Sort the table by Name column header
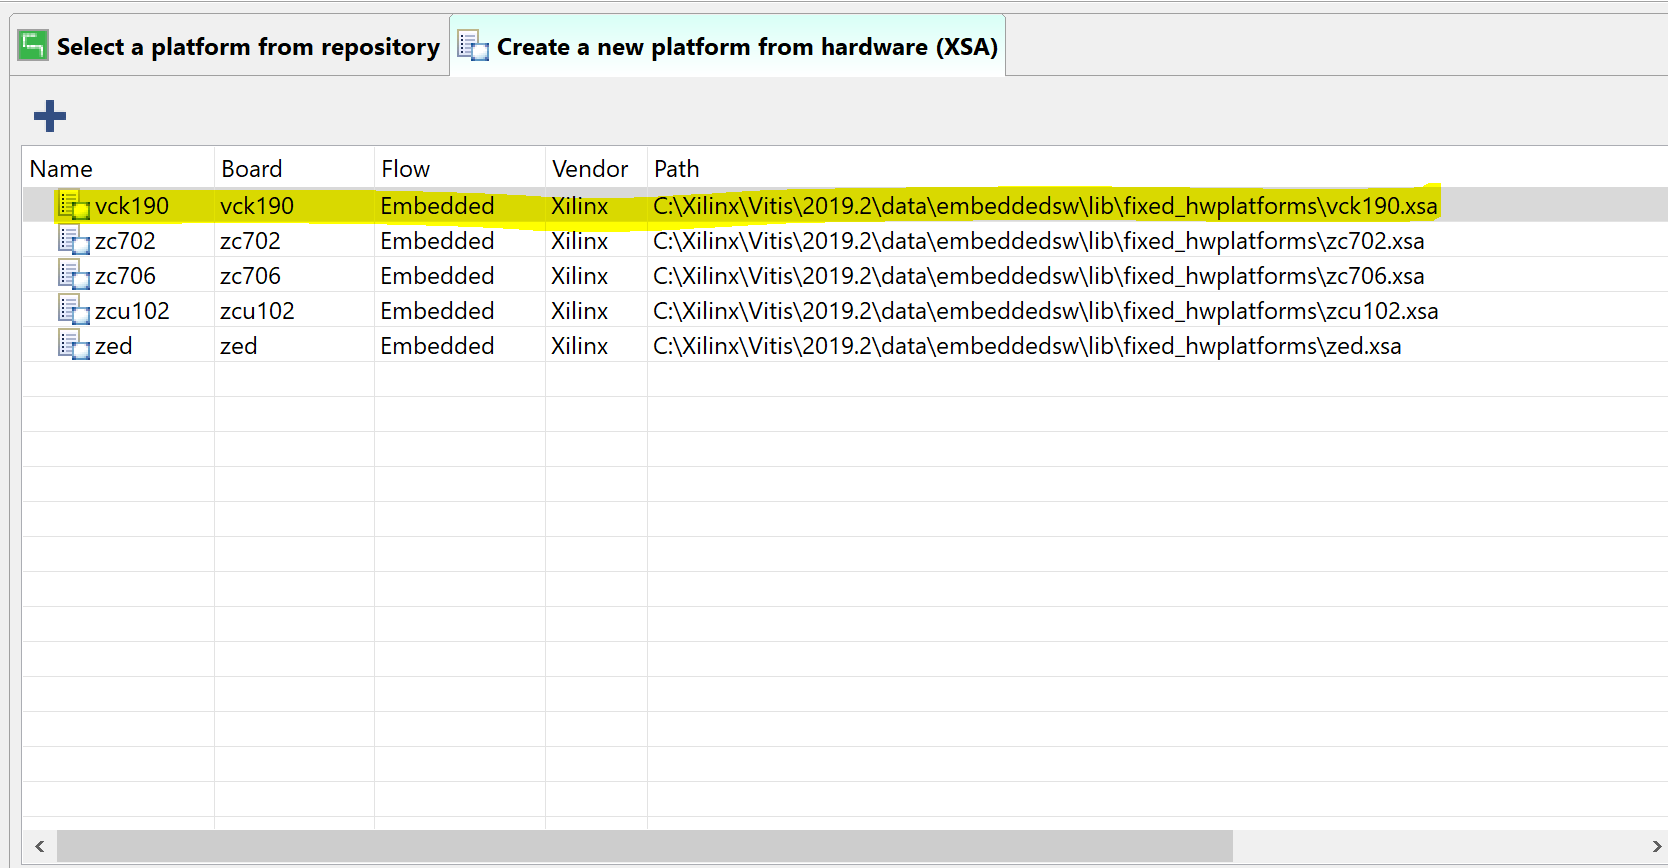The width and height of the screenshot is (1668, 868). click(61, 169)
